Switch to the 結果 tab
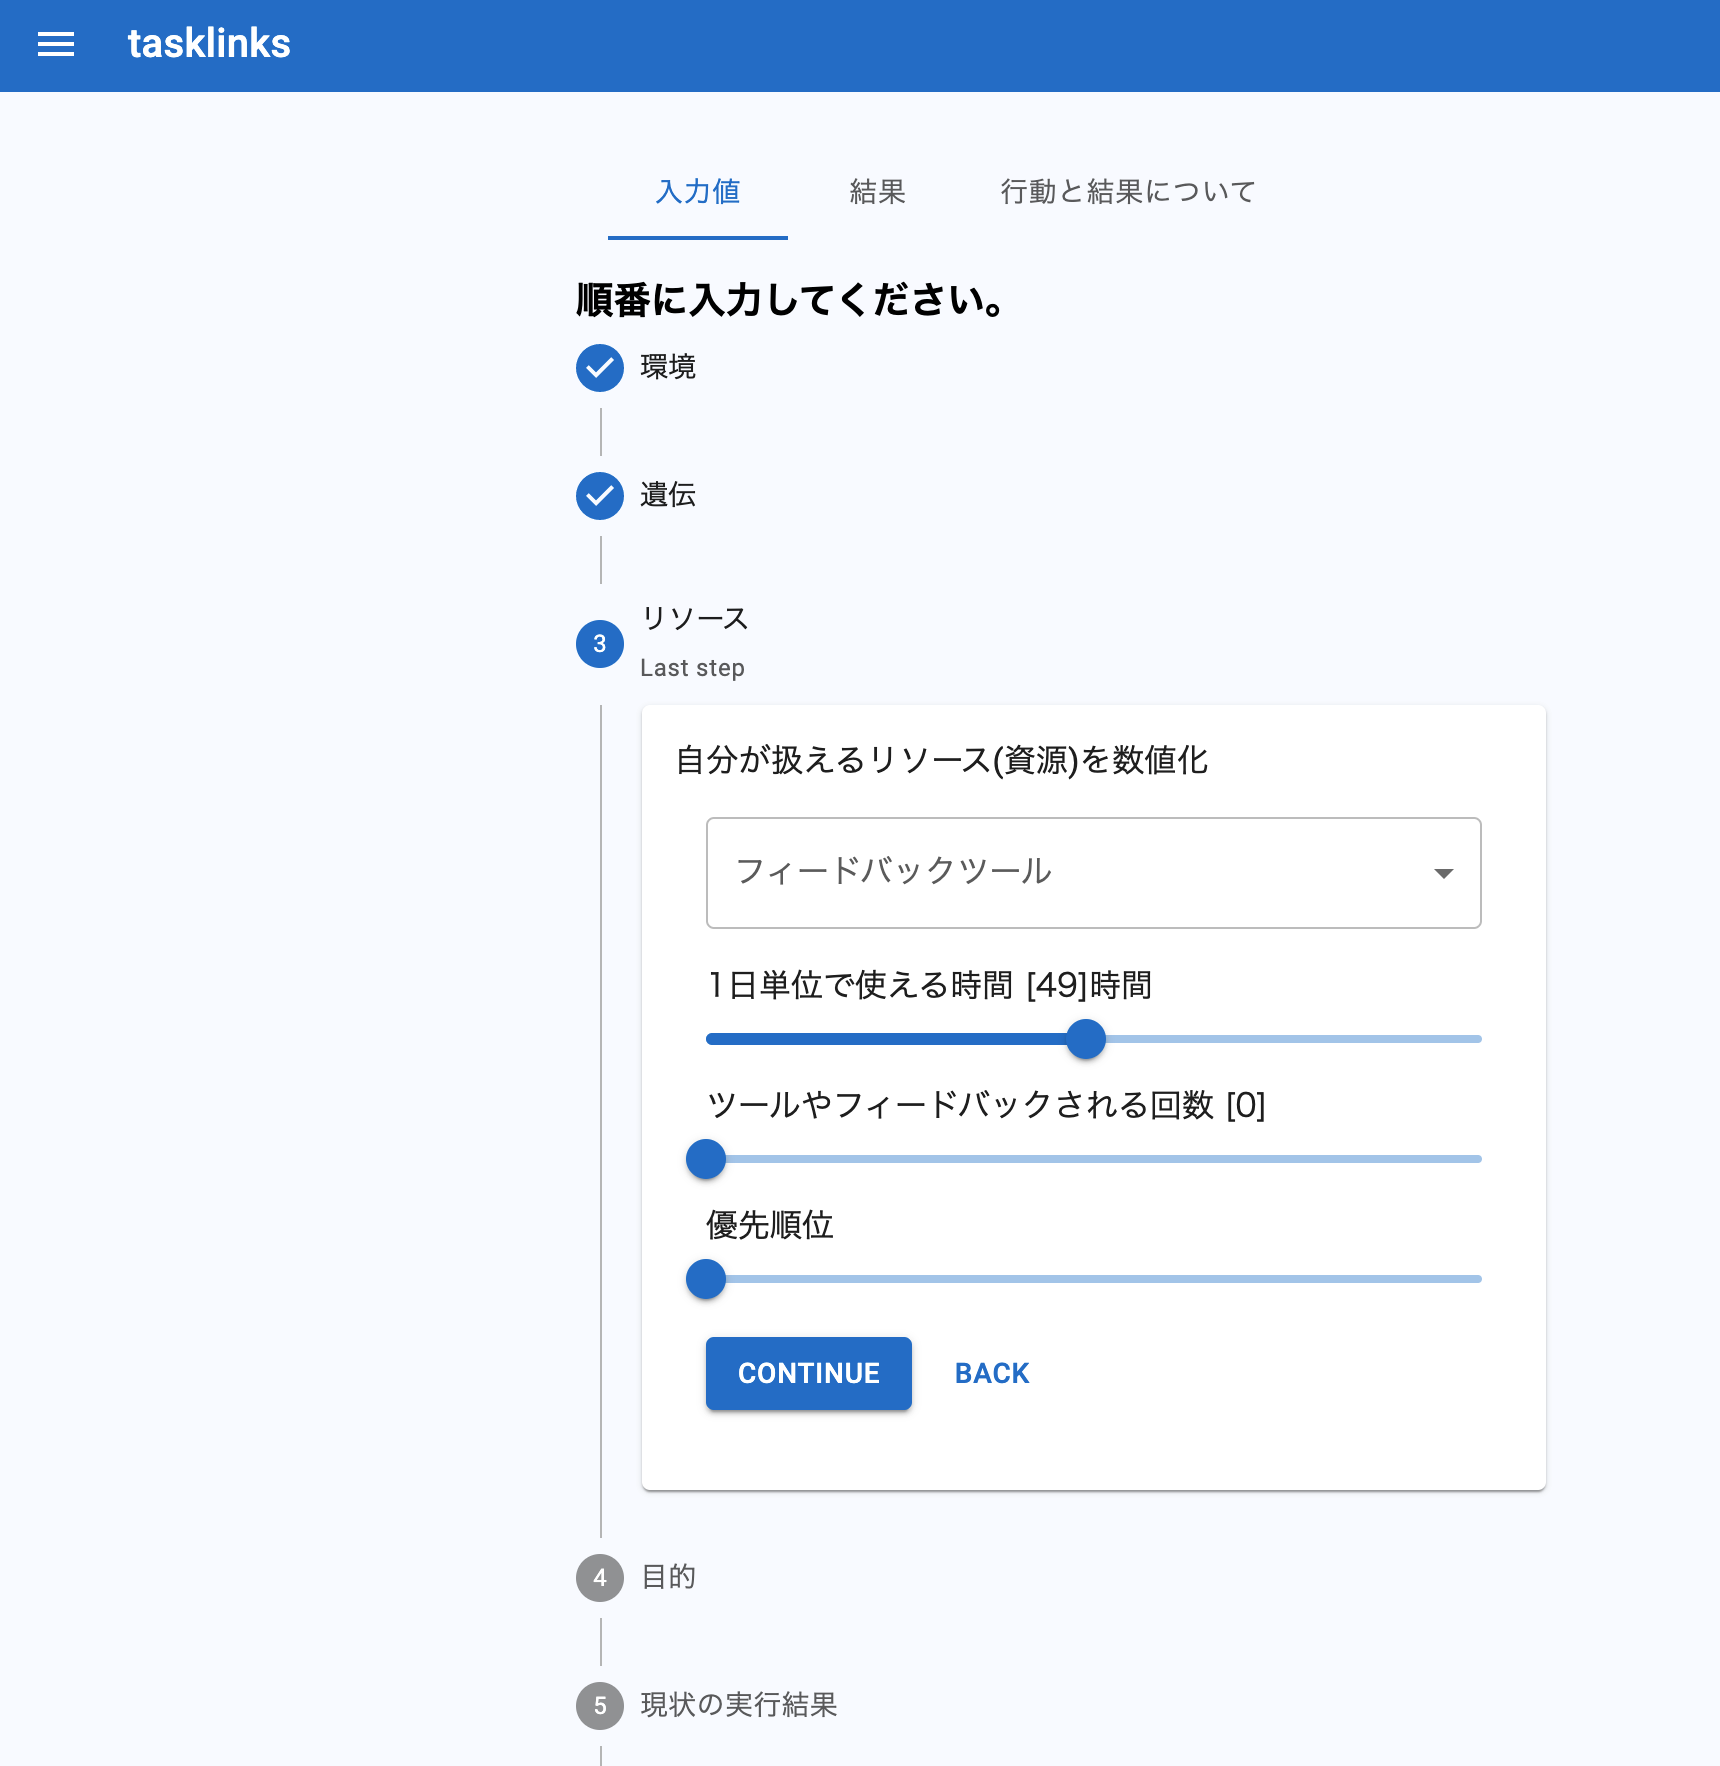The height and width of the screenshot is (1766, 1720). tap(876, 192)
